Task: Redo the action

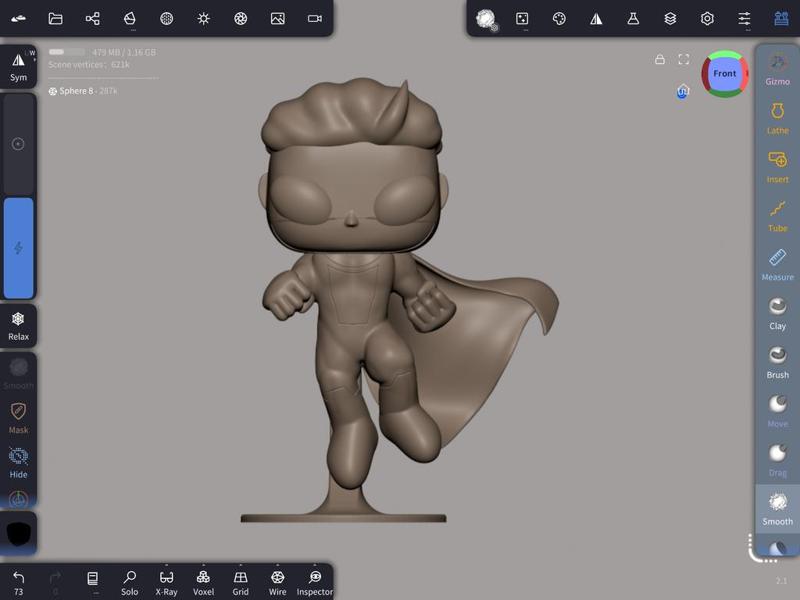Action: tap(55, 583)
